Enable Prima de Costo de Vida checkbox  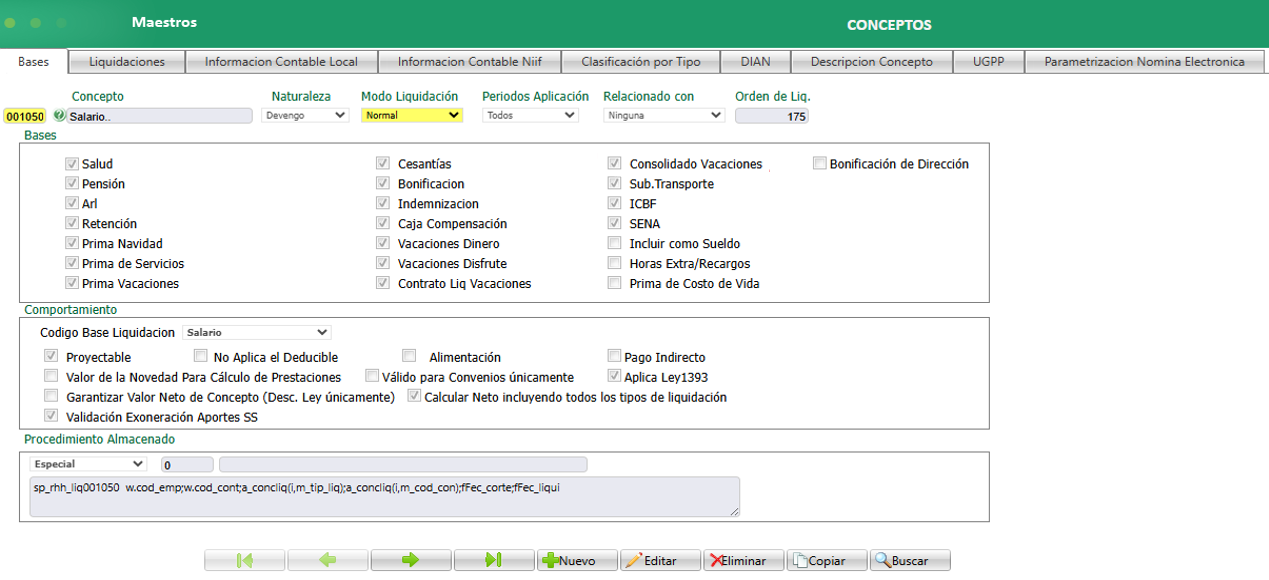(615, 284)
